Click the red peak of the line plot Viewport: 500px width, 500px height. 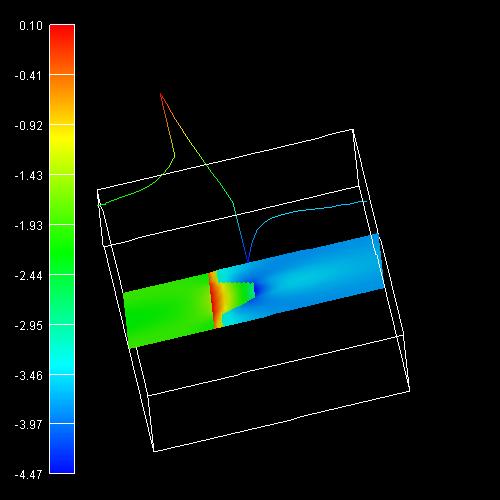(x=161, y=95)
